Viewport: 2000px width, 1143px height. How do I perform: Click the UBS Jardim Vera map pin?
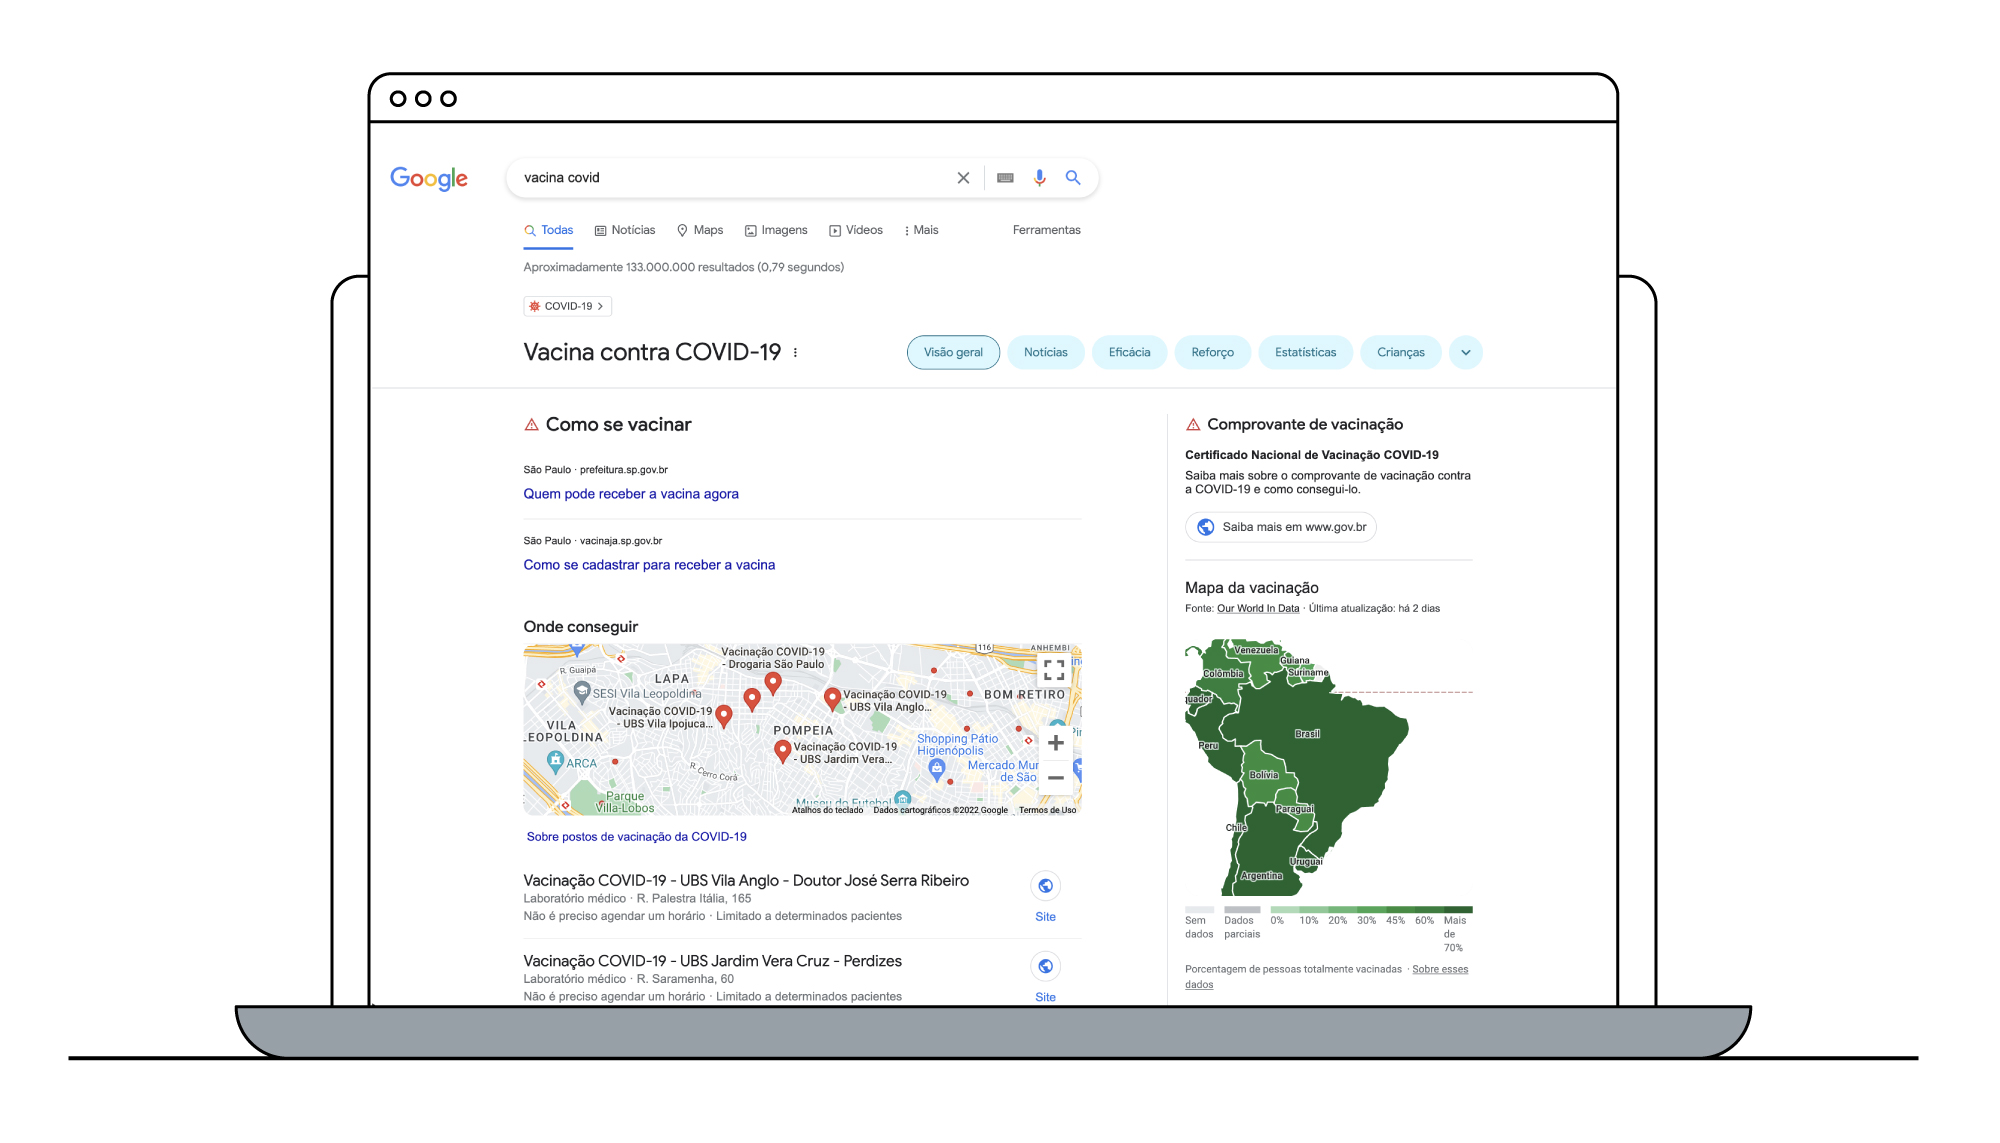(x=783, y=751)
